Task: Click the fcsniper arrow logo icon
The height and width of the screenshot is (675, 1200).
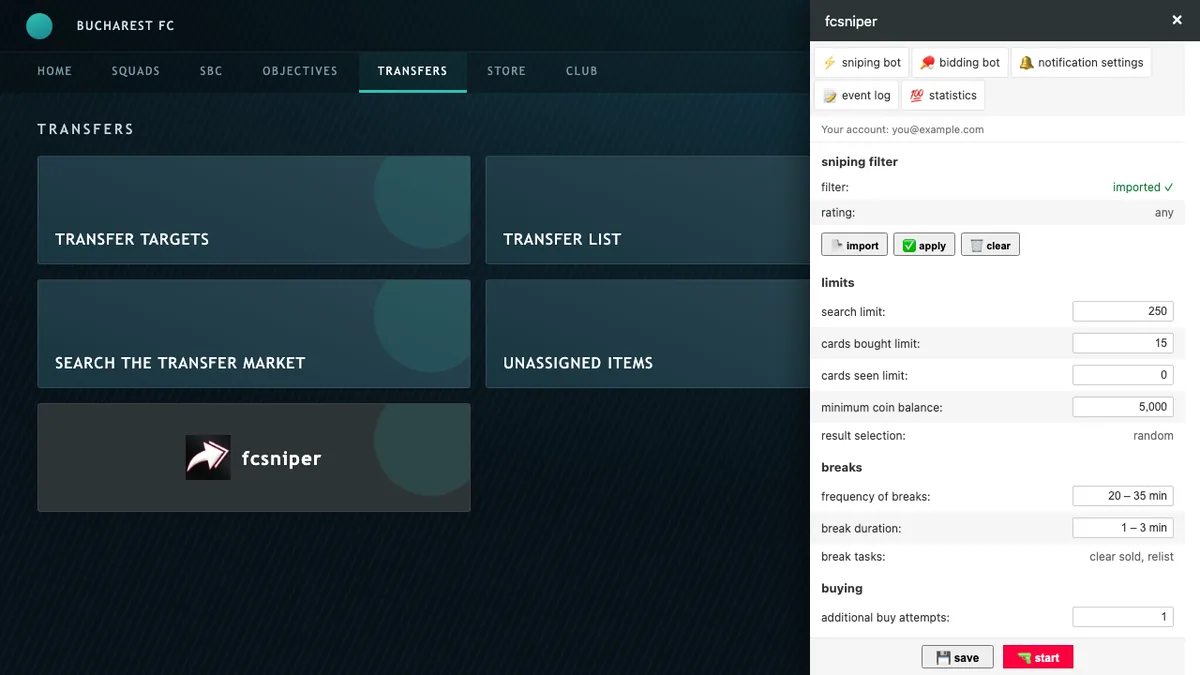Action: point(208,458)
